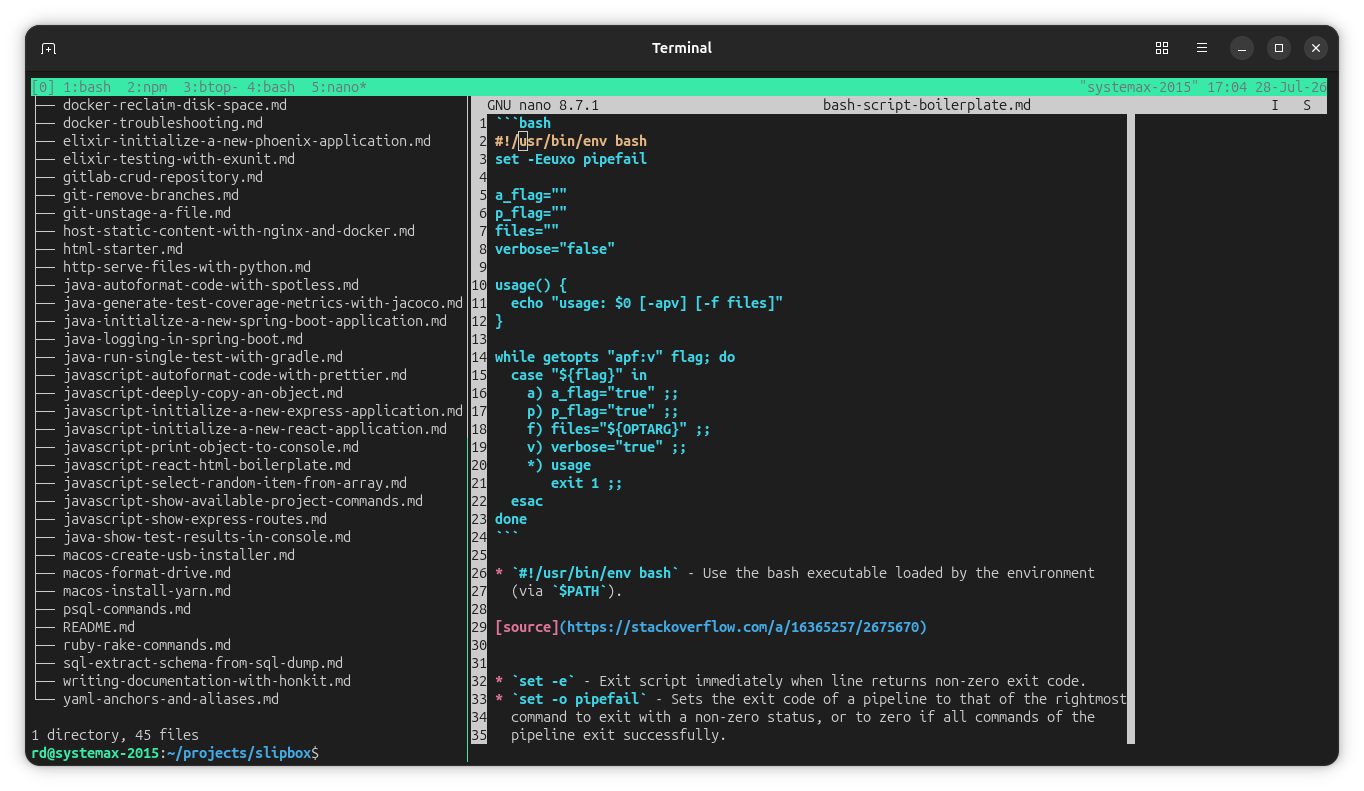The width and height of the screenshot is (1364, 791).
Task: Click yaml-anchors-and-aliases.md entry
Action: (x=171, y=699)
